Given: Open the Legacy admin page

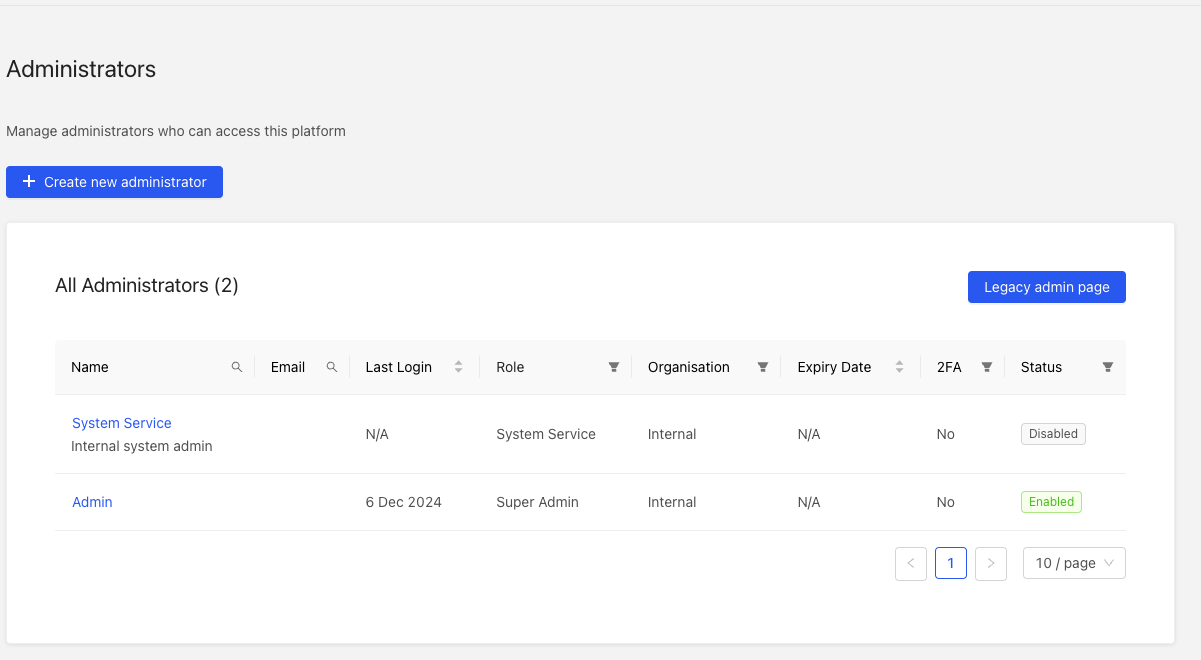Looking at the screenshot, I should [x=1046, y=287].
